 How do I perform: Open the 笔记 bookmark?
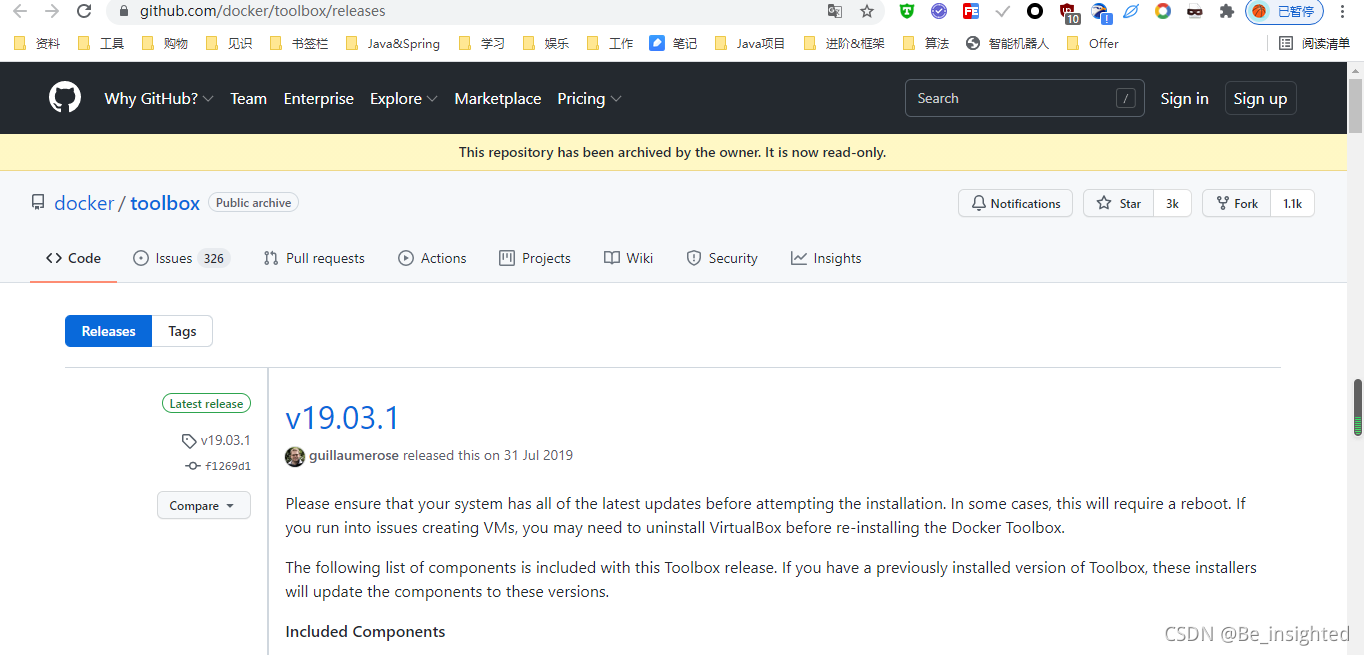pos(673,43)
